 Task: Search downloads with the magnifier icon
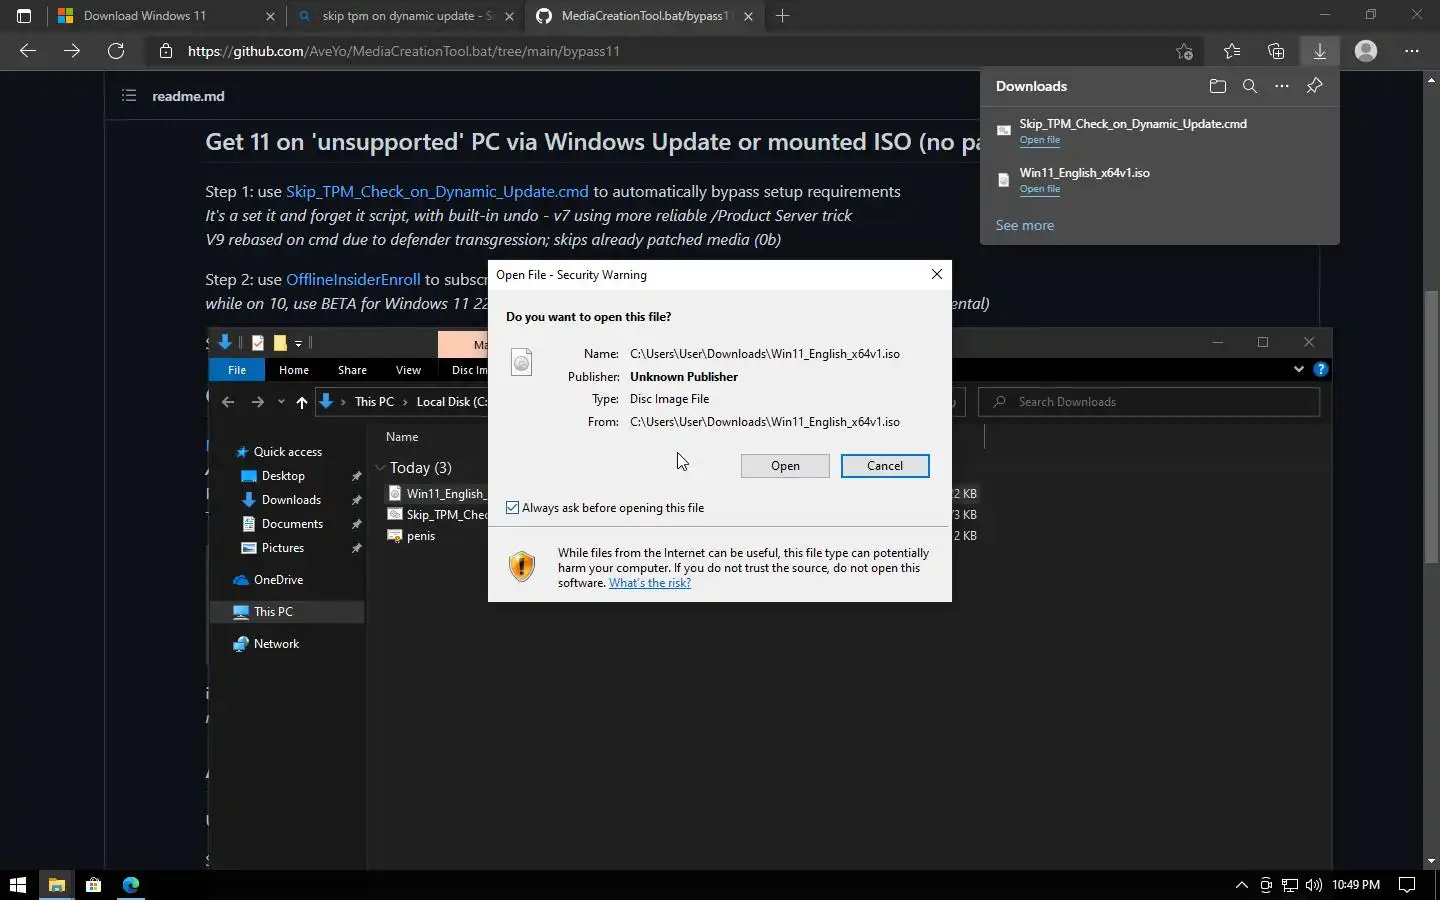pos(1250,86)
